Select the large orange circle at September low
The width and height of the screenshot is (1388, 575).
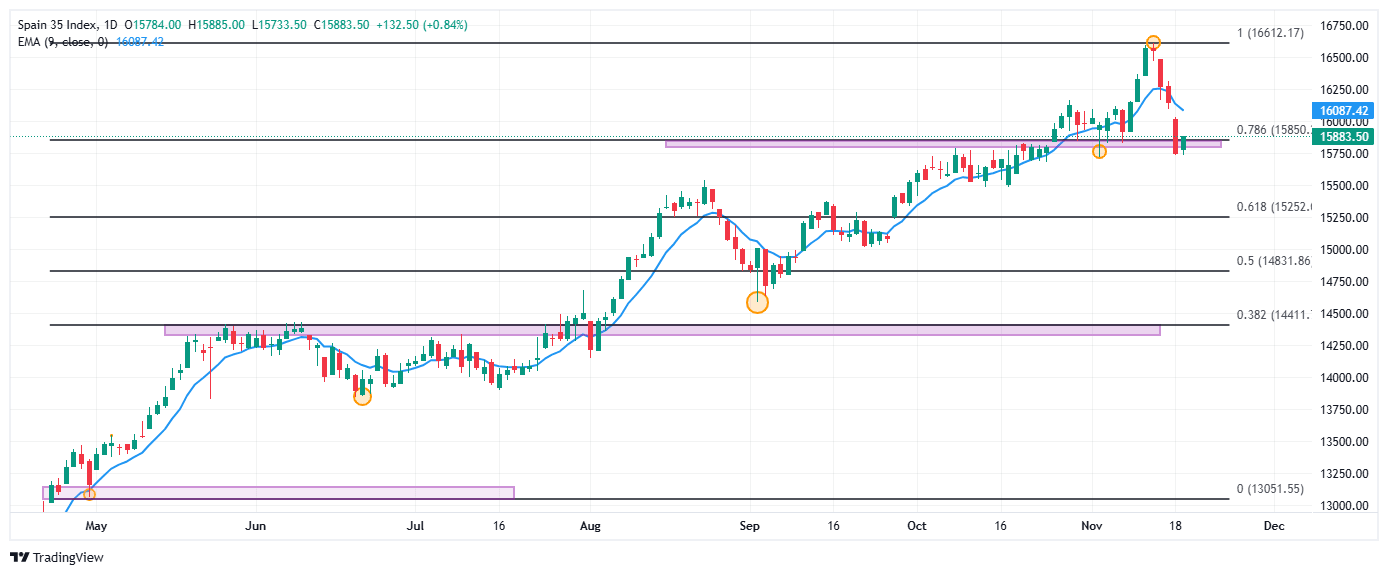(758, 302)
